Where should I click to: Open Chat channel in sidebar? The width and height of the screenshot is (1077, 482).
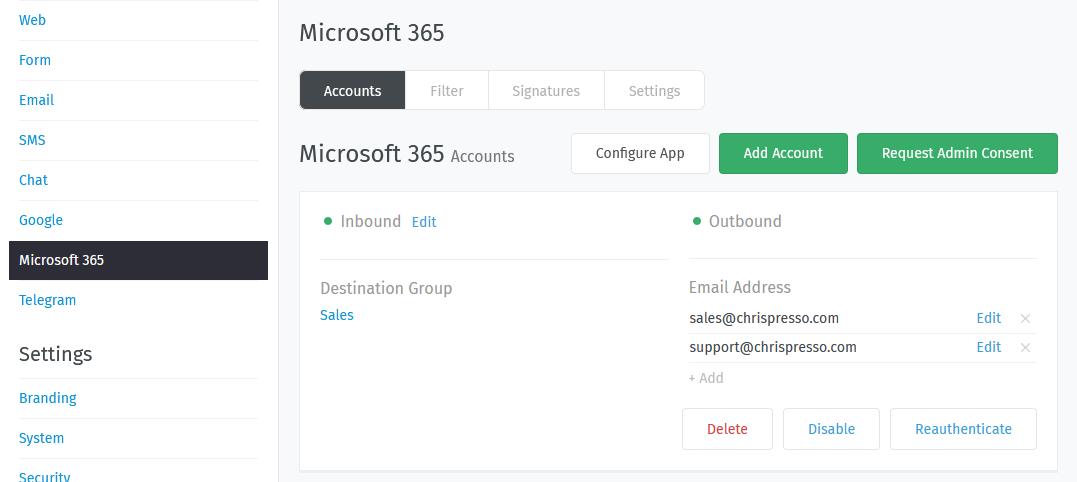[34, 180]
